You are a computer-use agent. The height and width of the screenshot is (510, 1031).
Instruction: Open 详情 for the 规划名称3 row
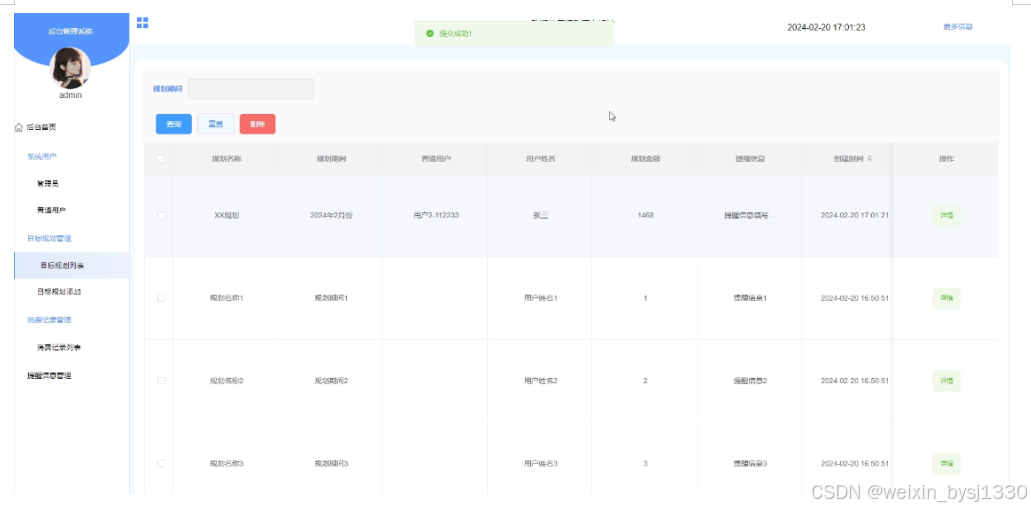946,463
